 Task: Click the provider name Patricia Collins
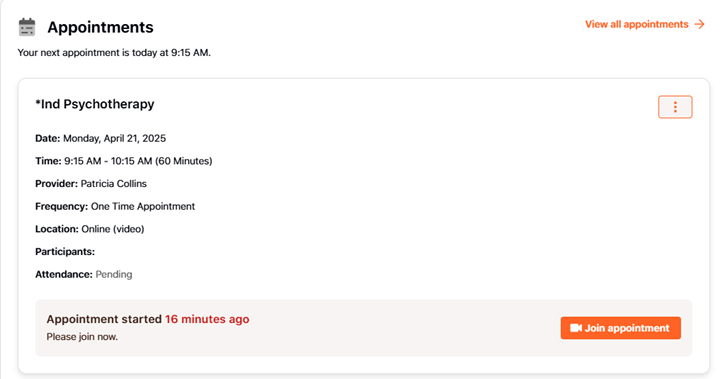click(113, 184)
